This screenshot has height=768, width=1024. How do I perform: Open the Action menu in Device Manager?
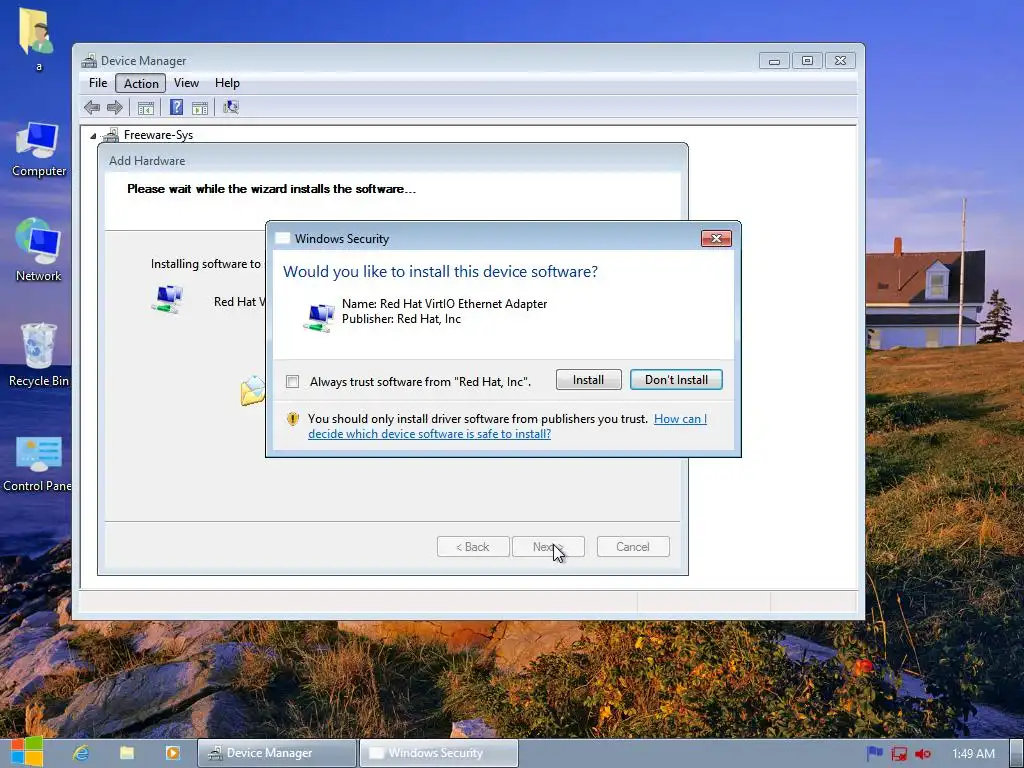click(141, 83)
